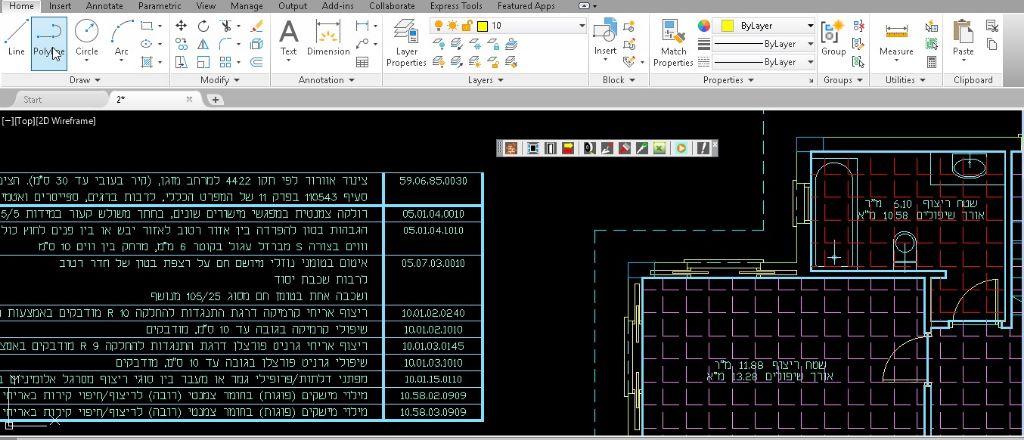The width and height of the screenshot is (1024, 440).
Task: Switch to the Annotate ribbon tab
Action: tap(104, 6)
